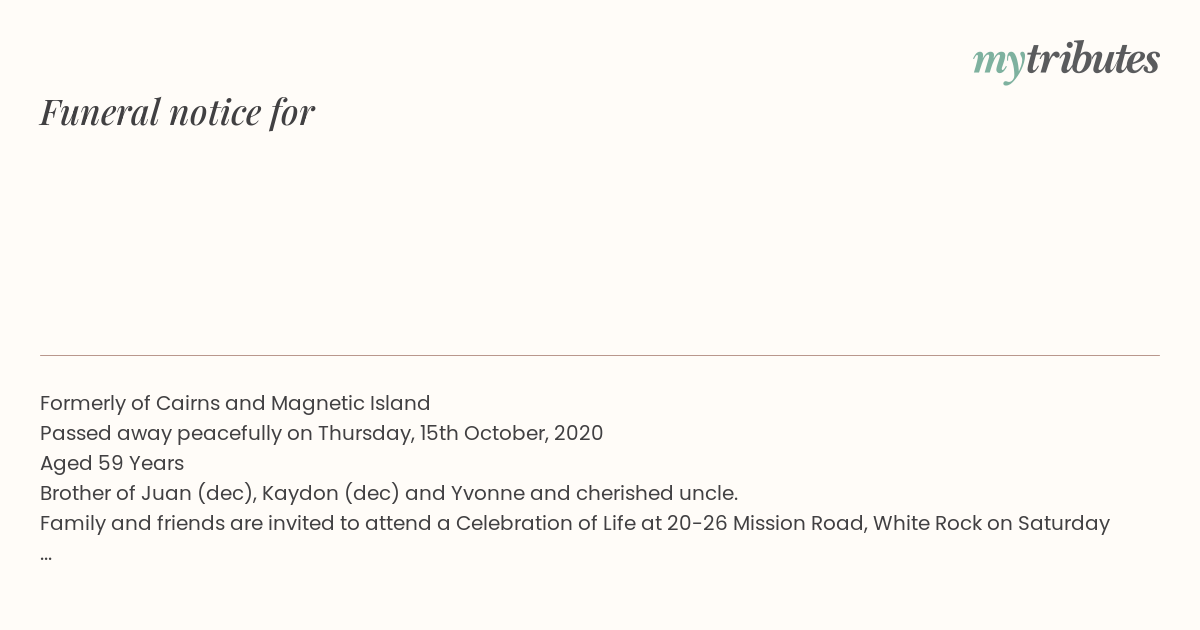Select the "Funeral notice for" heading
This screenshot has width=1200, height=630.
pos(177,112)
